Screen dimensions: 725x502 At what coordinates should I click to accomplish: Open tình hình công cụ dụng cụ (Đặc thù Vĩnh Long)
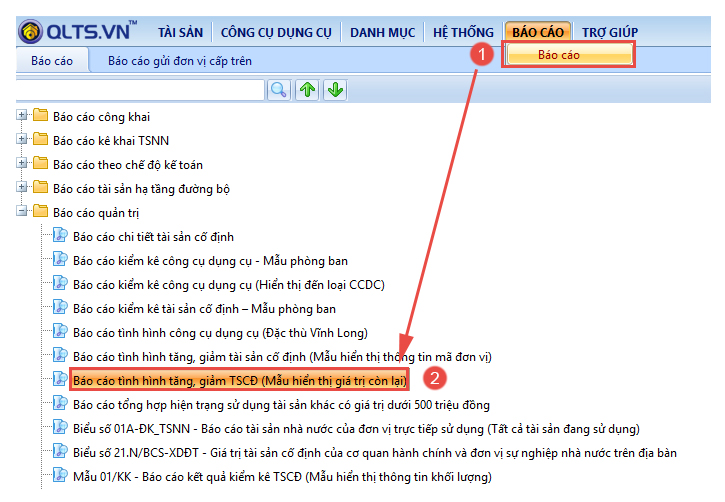coord(220,333)
